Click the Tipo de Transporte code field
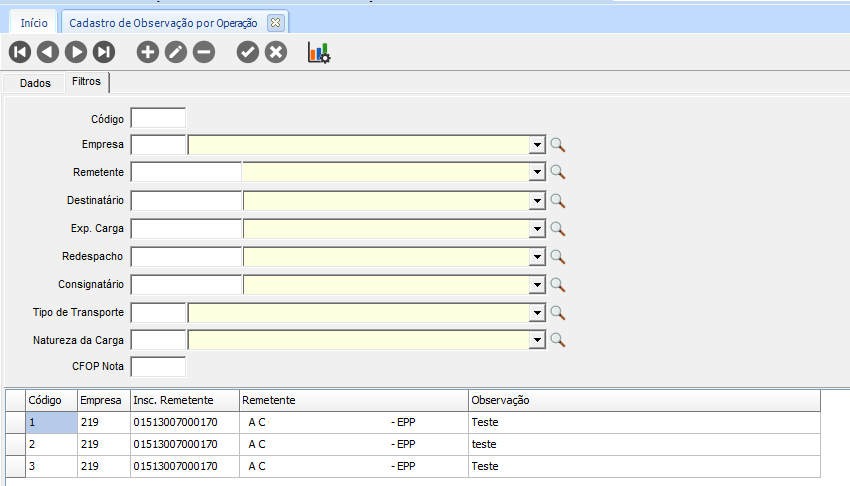 [158, 313]
